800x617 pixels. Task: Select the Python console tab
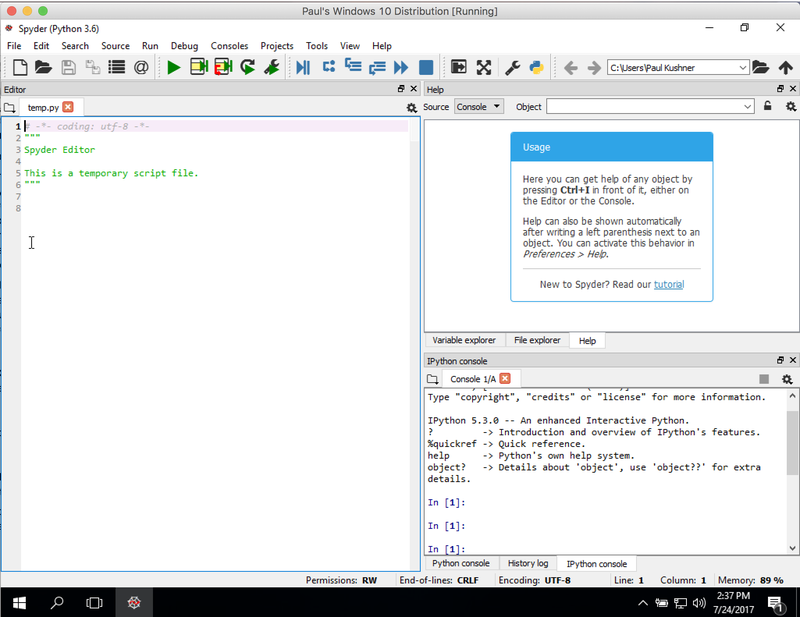461,563
